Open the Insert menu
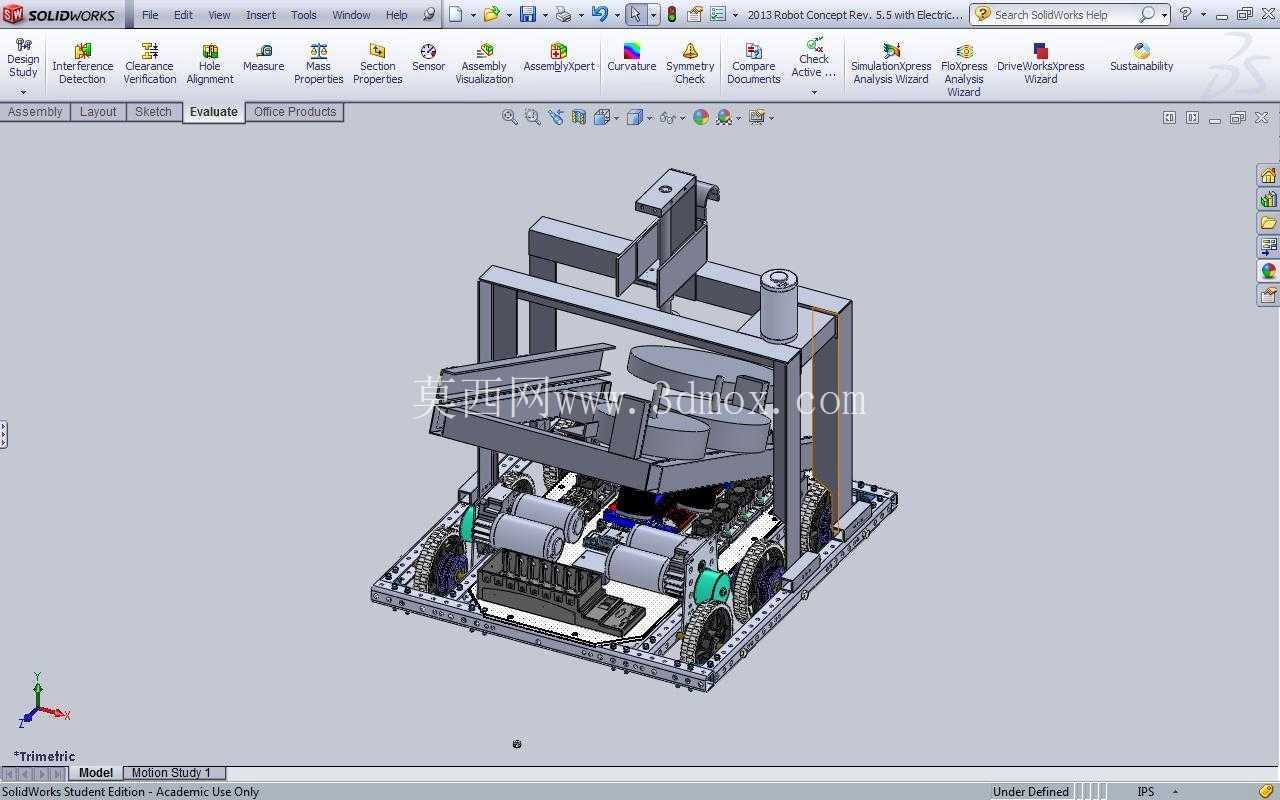This screenshot has height=800, width=1280. point(261,15)
